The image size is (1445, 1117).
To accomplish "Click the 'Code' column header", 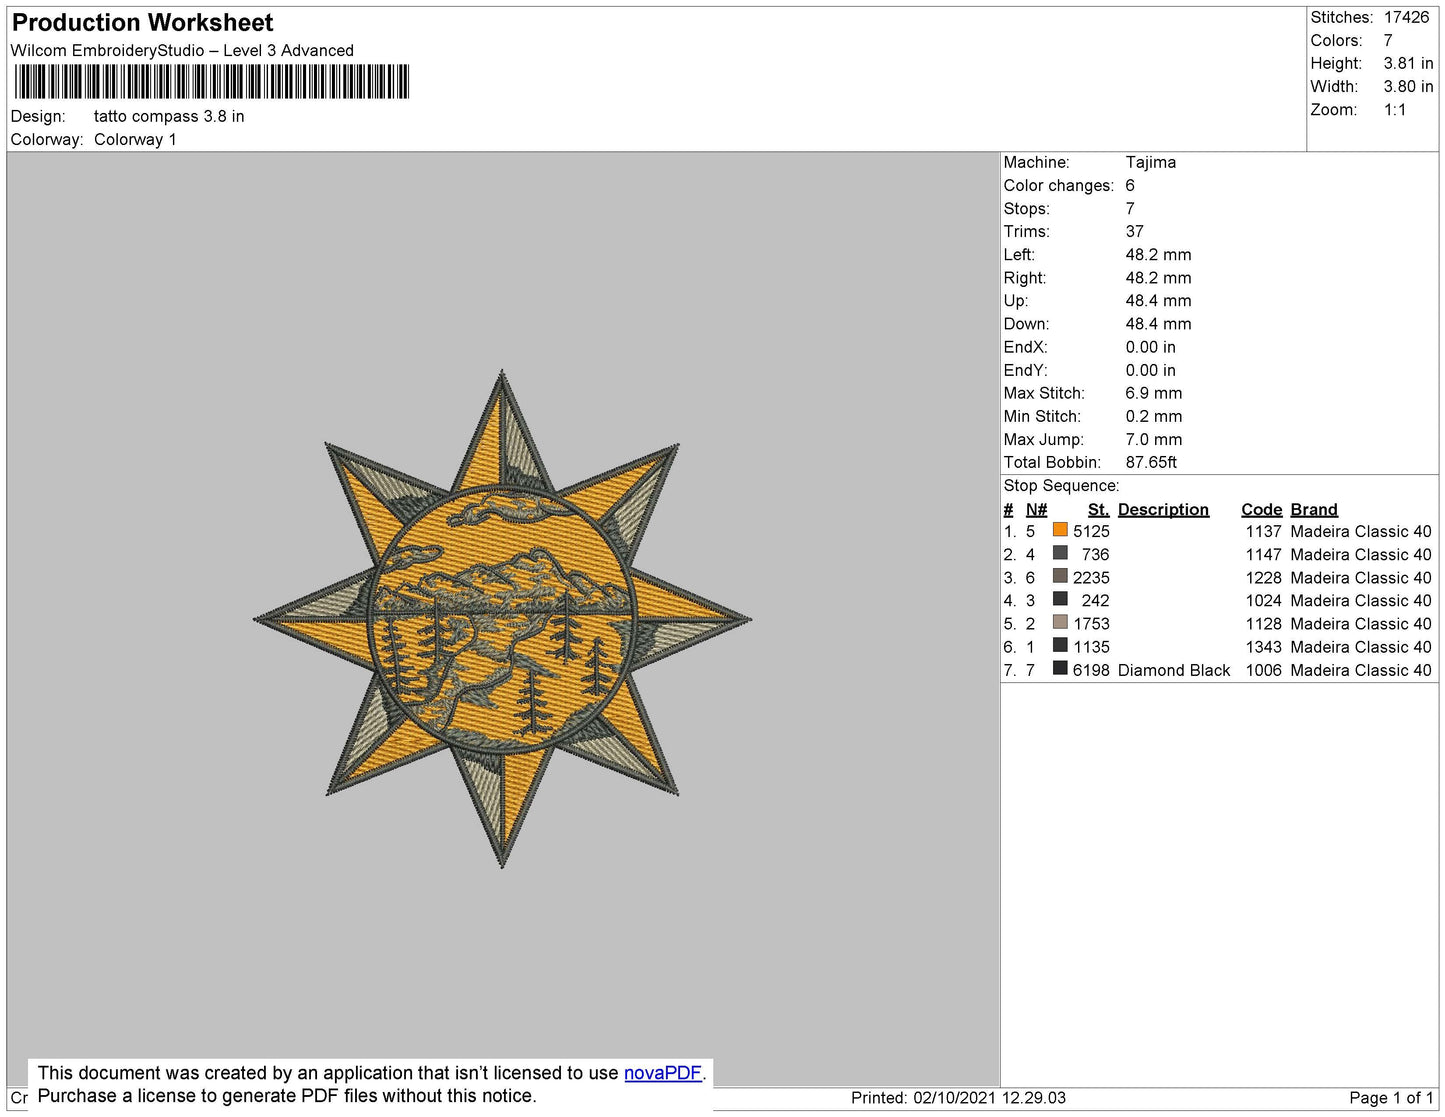I will pos(1262,509).
